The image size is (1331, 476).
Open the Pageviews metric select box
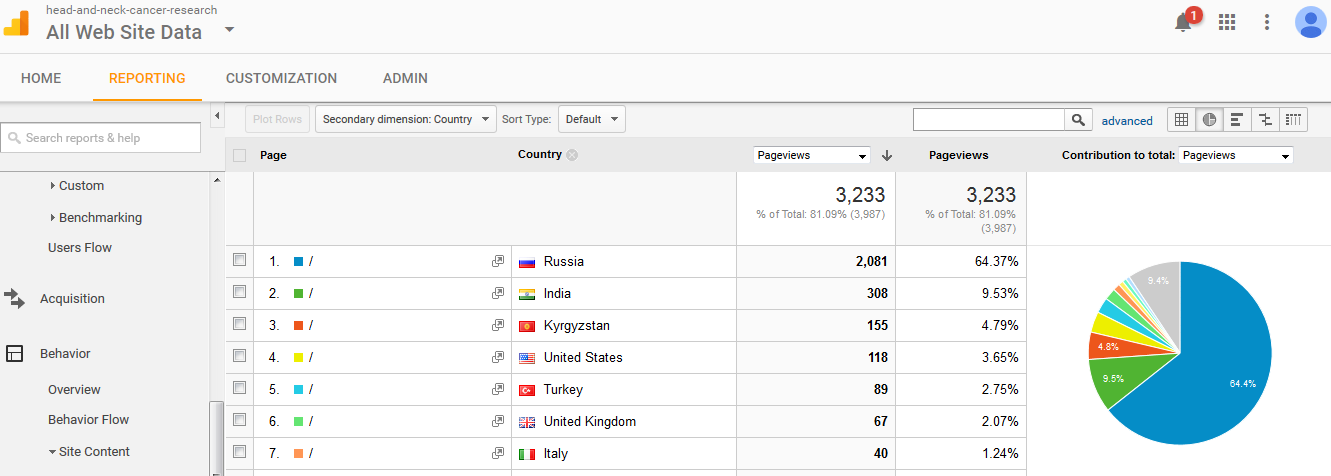812,155
